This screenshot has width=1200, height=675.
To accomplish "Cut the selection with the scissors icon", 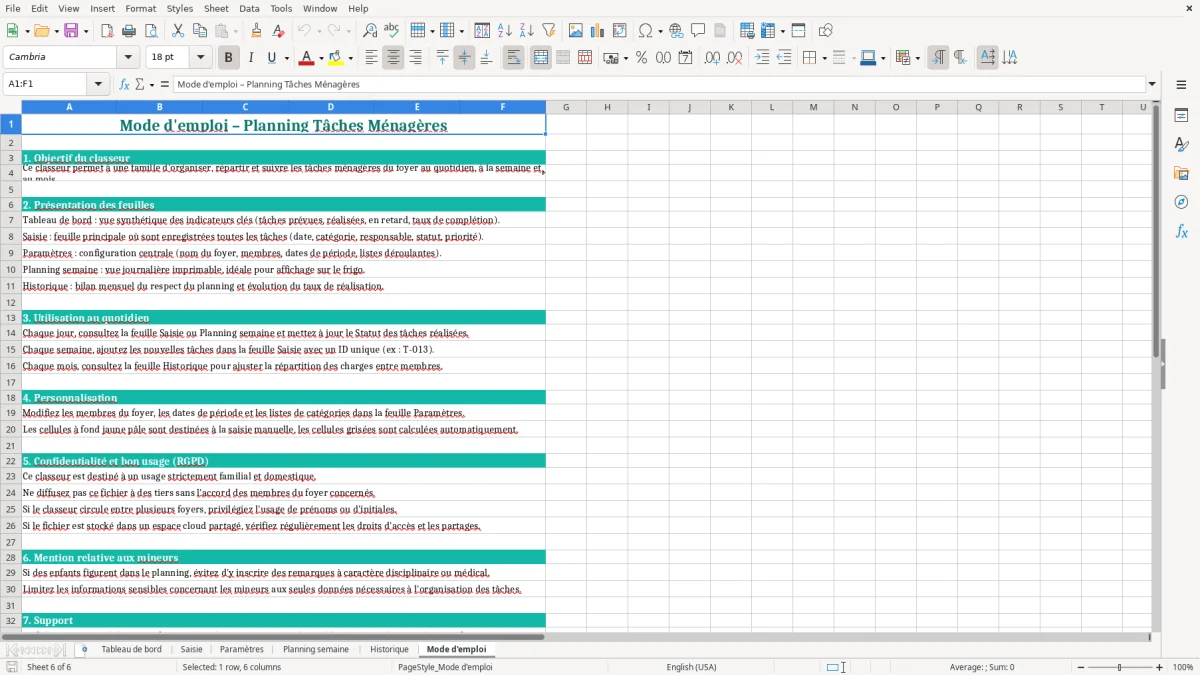I will pos(178,31).
